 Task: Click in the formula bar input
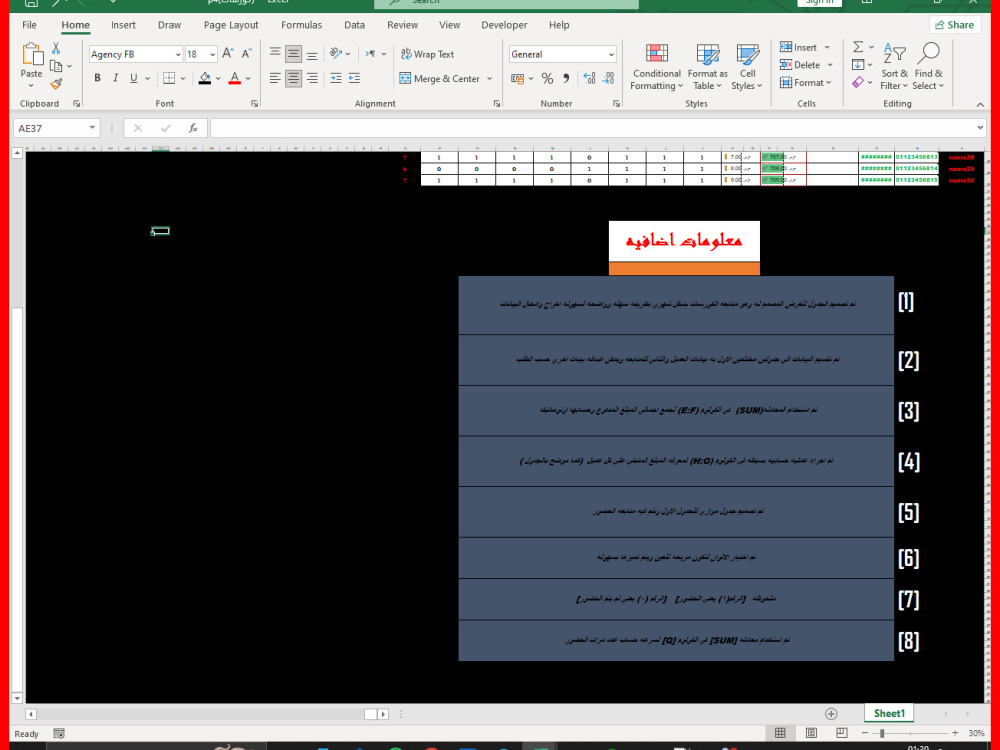point(592,128)
